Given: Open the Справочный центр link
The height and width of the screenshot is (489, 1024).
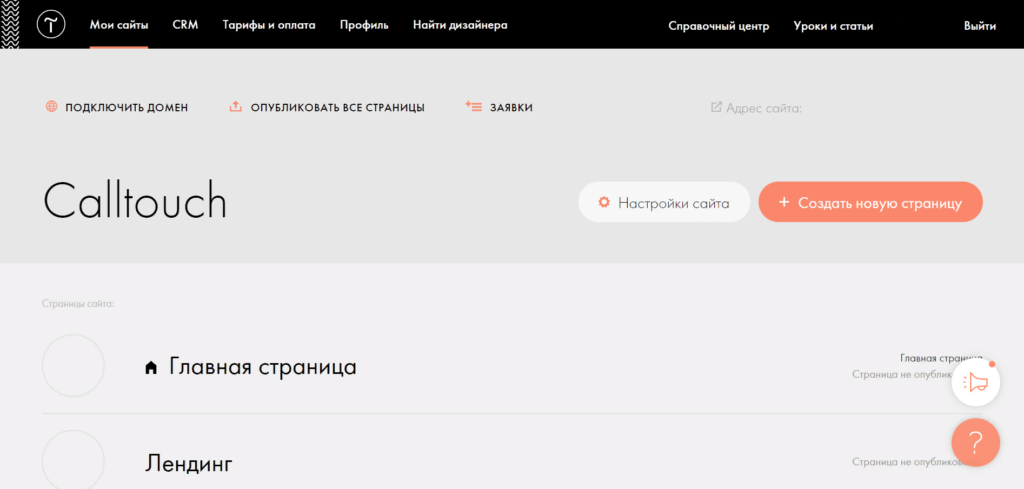Looking at the screenshot, I should tap(718, 26).
